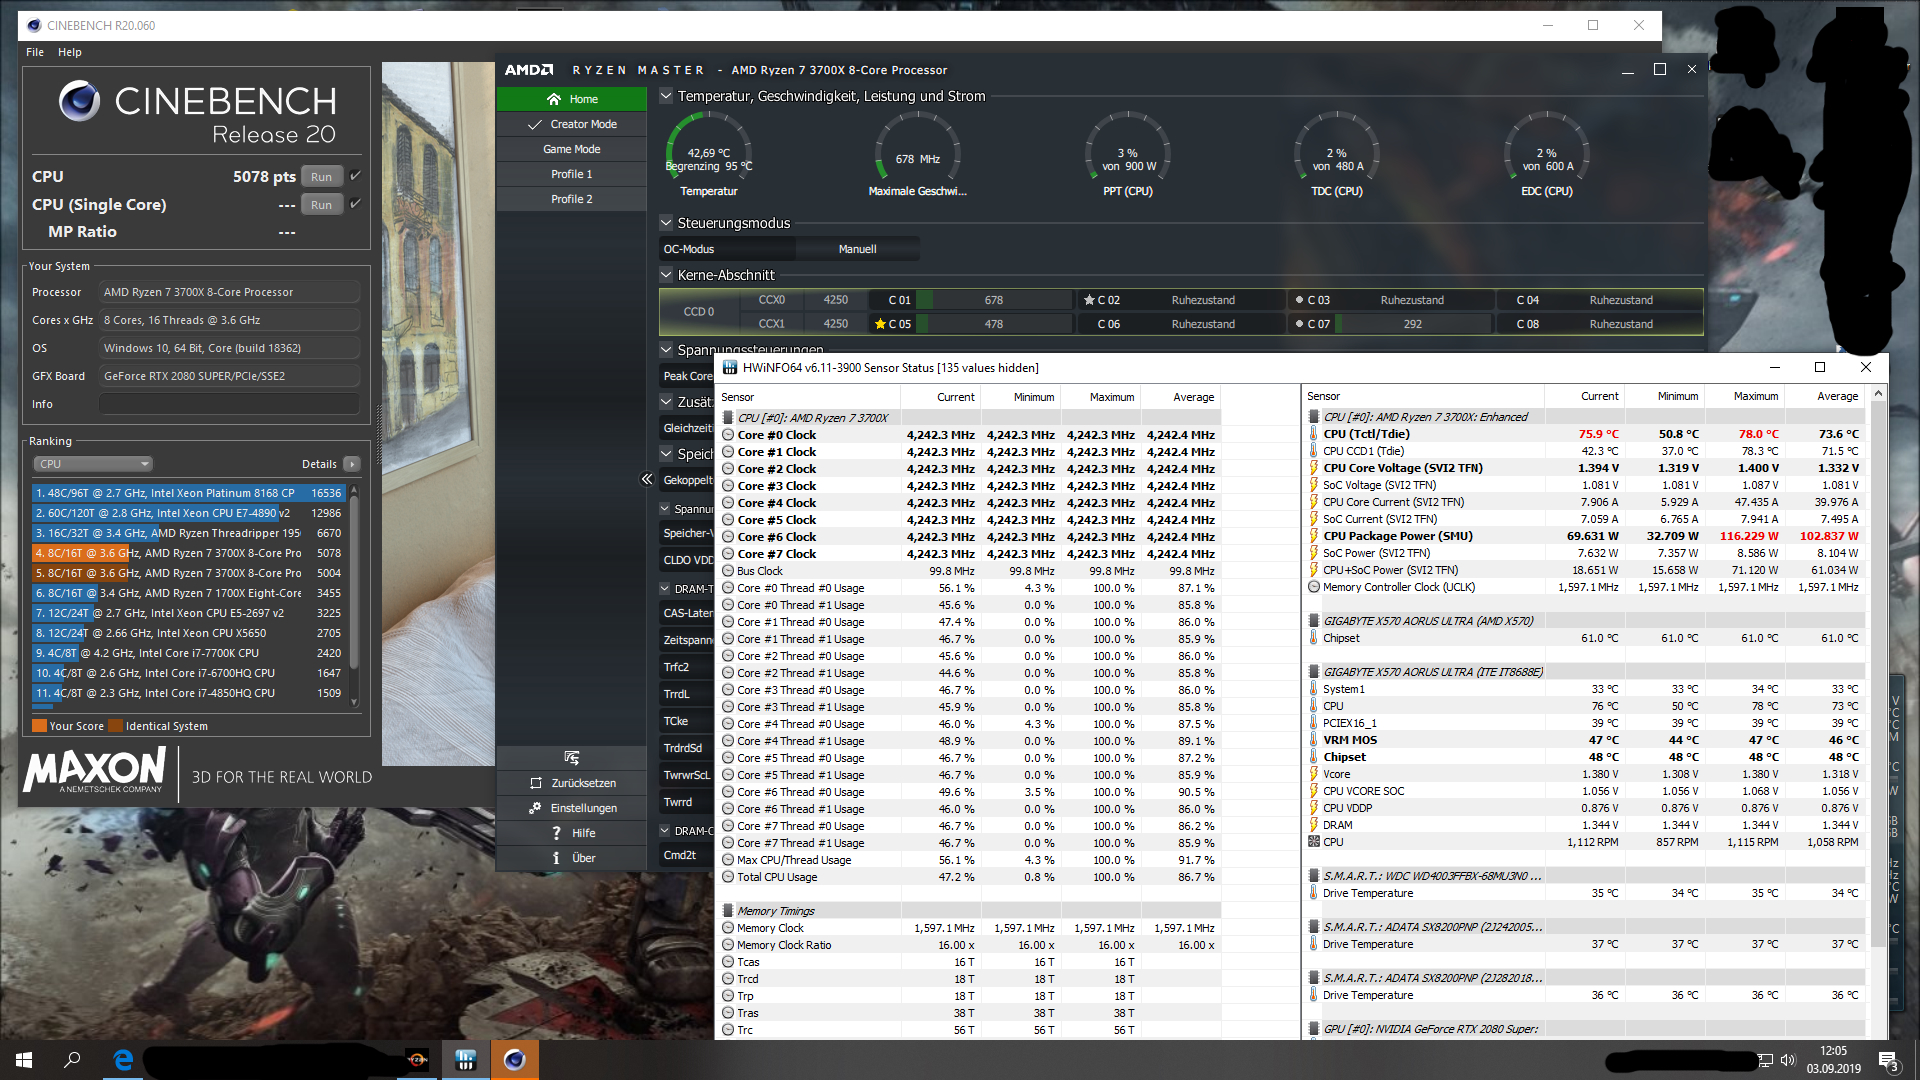
Task: Click the Hilfe question mark icon
Action: (x=556, y=833)
